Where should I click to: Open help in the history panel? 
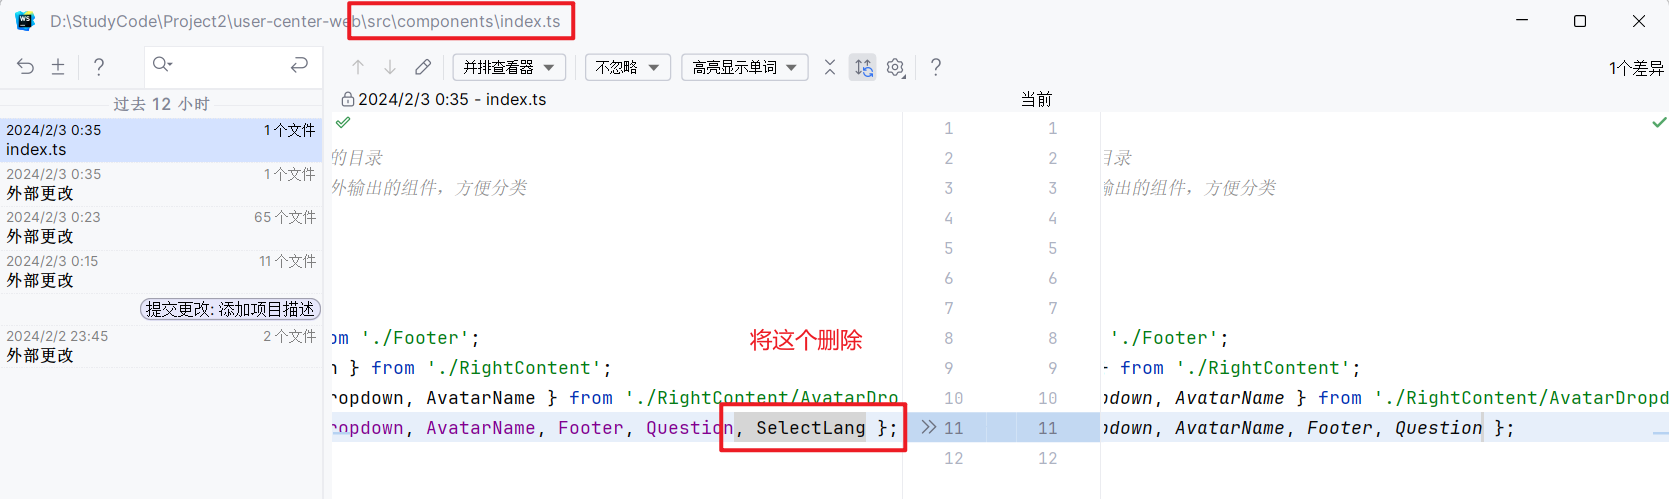coord(98,66)
